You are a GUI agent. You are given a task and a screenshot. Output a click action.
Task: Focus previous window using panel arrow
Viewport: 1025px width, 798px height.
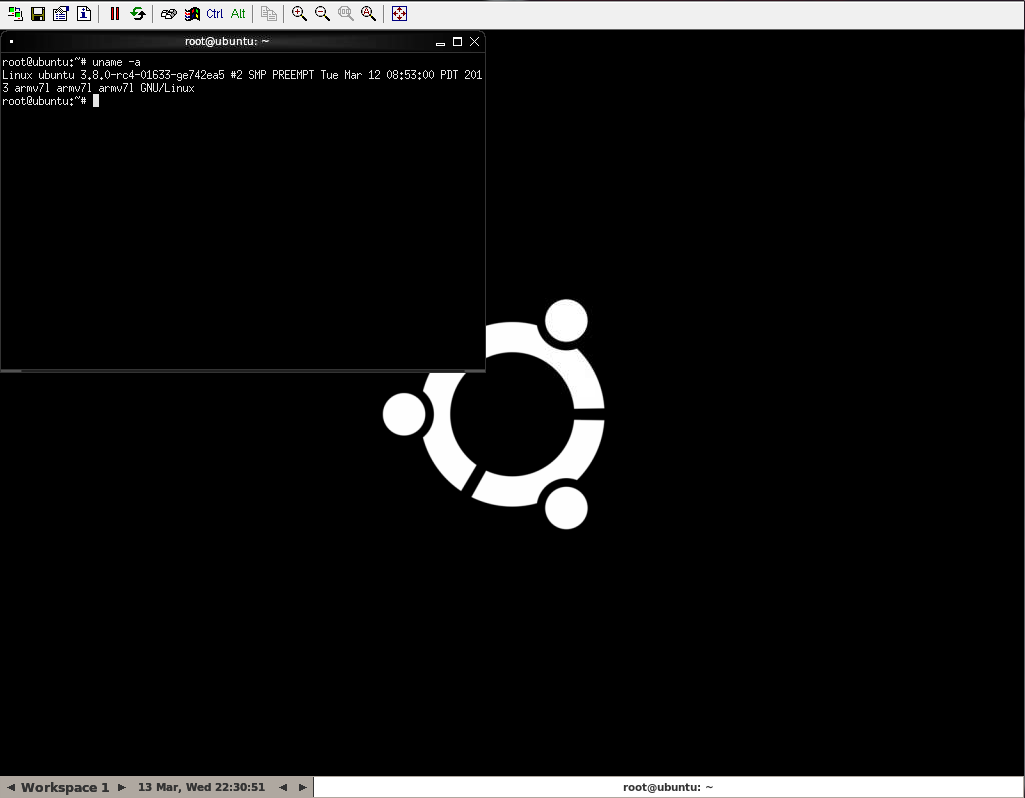tap(283, 788)
